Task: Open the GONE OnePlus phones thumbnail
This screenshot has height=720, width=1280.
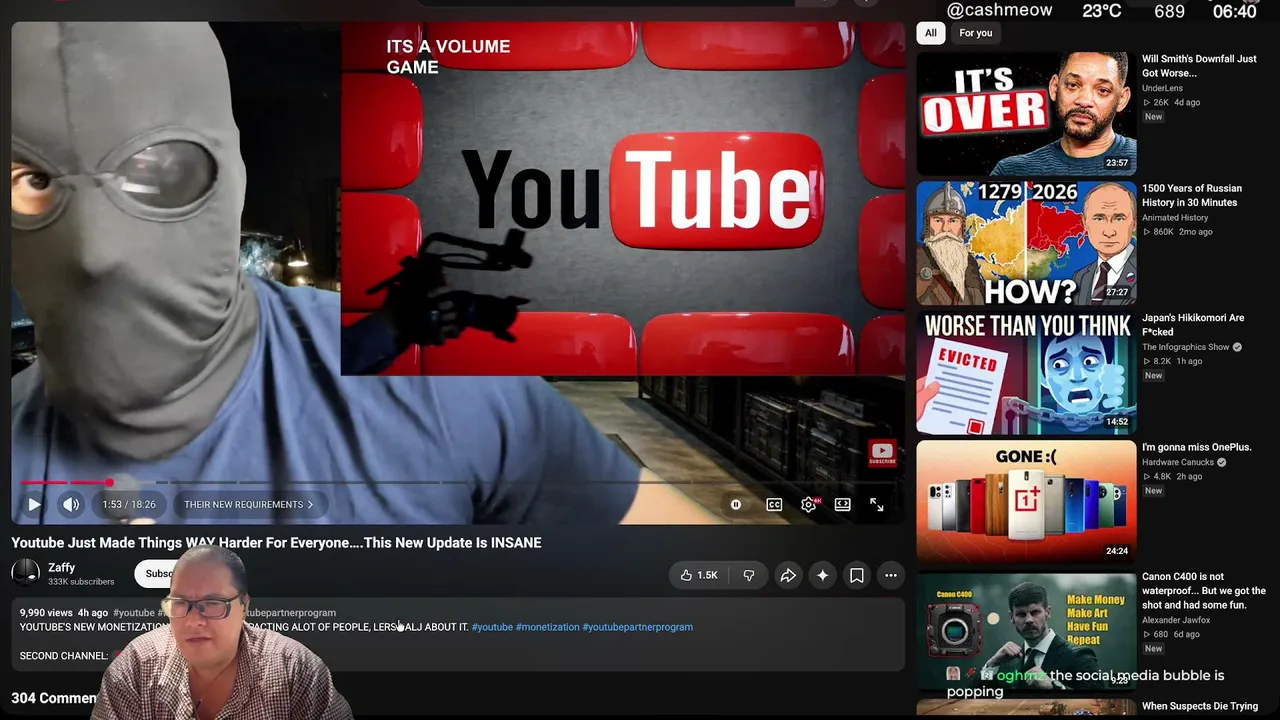Action: (x=1026, y=502)
